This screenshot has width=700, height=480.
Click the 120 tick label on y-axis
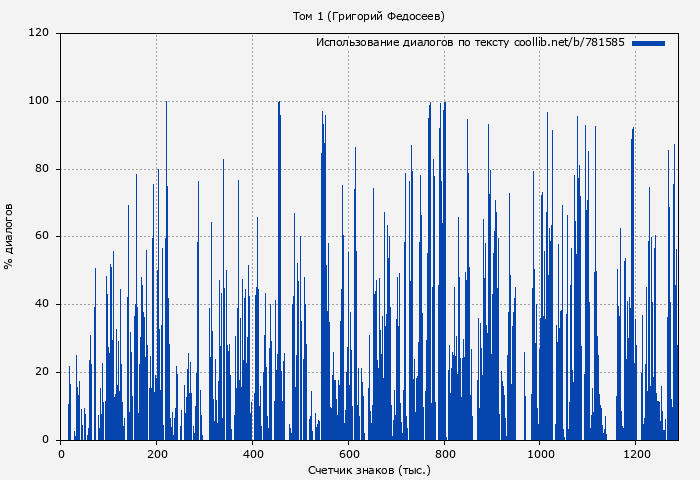(x=39, y=33)
